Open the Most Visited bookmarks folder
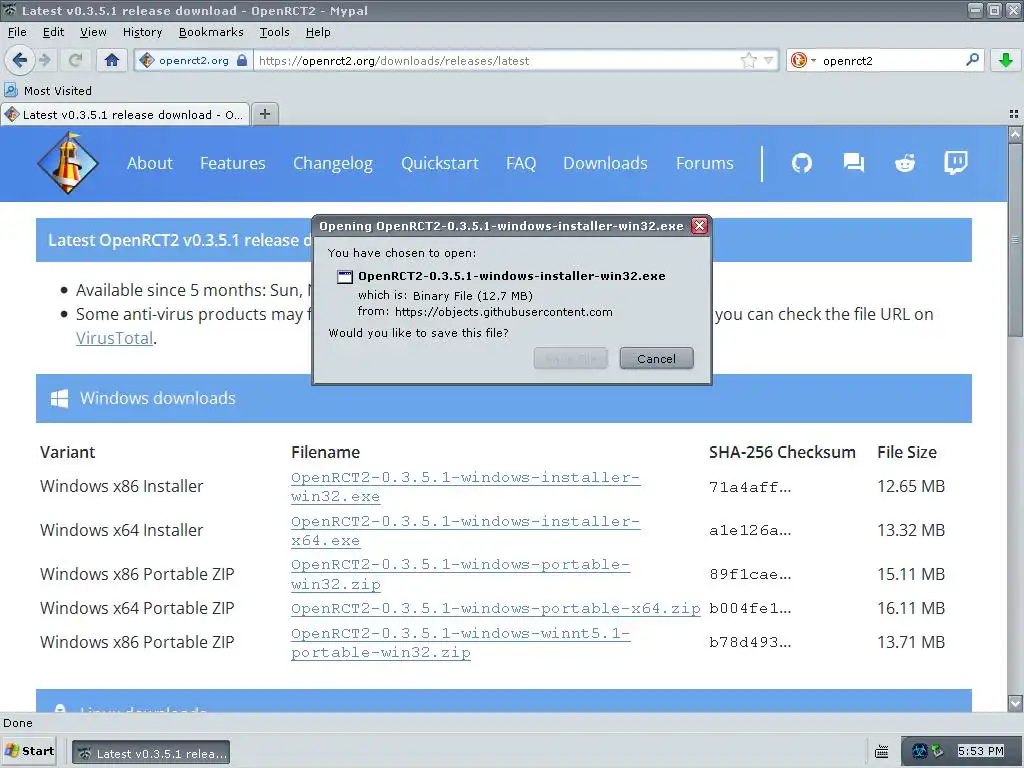Screen dimensions: 1024x768 tap(48, 91)
